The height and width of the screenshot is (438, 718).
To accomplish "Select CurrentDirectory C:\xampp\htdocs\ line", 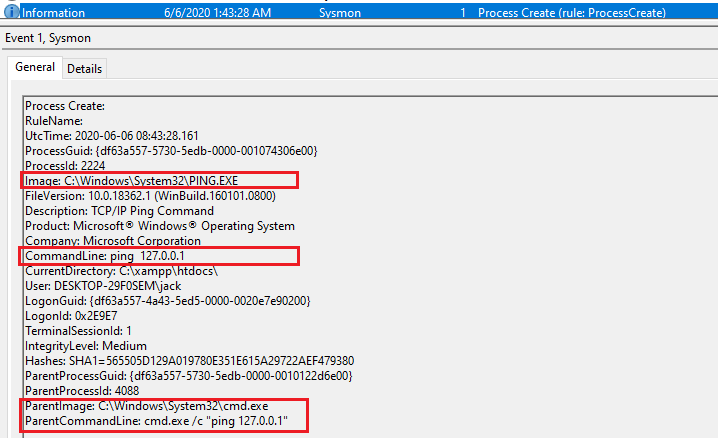I will (122, 271).
